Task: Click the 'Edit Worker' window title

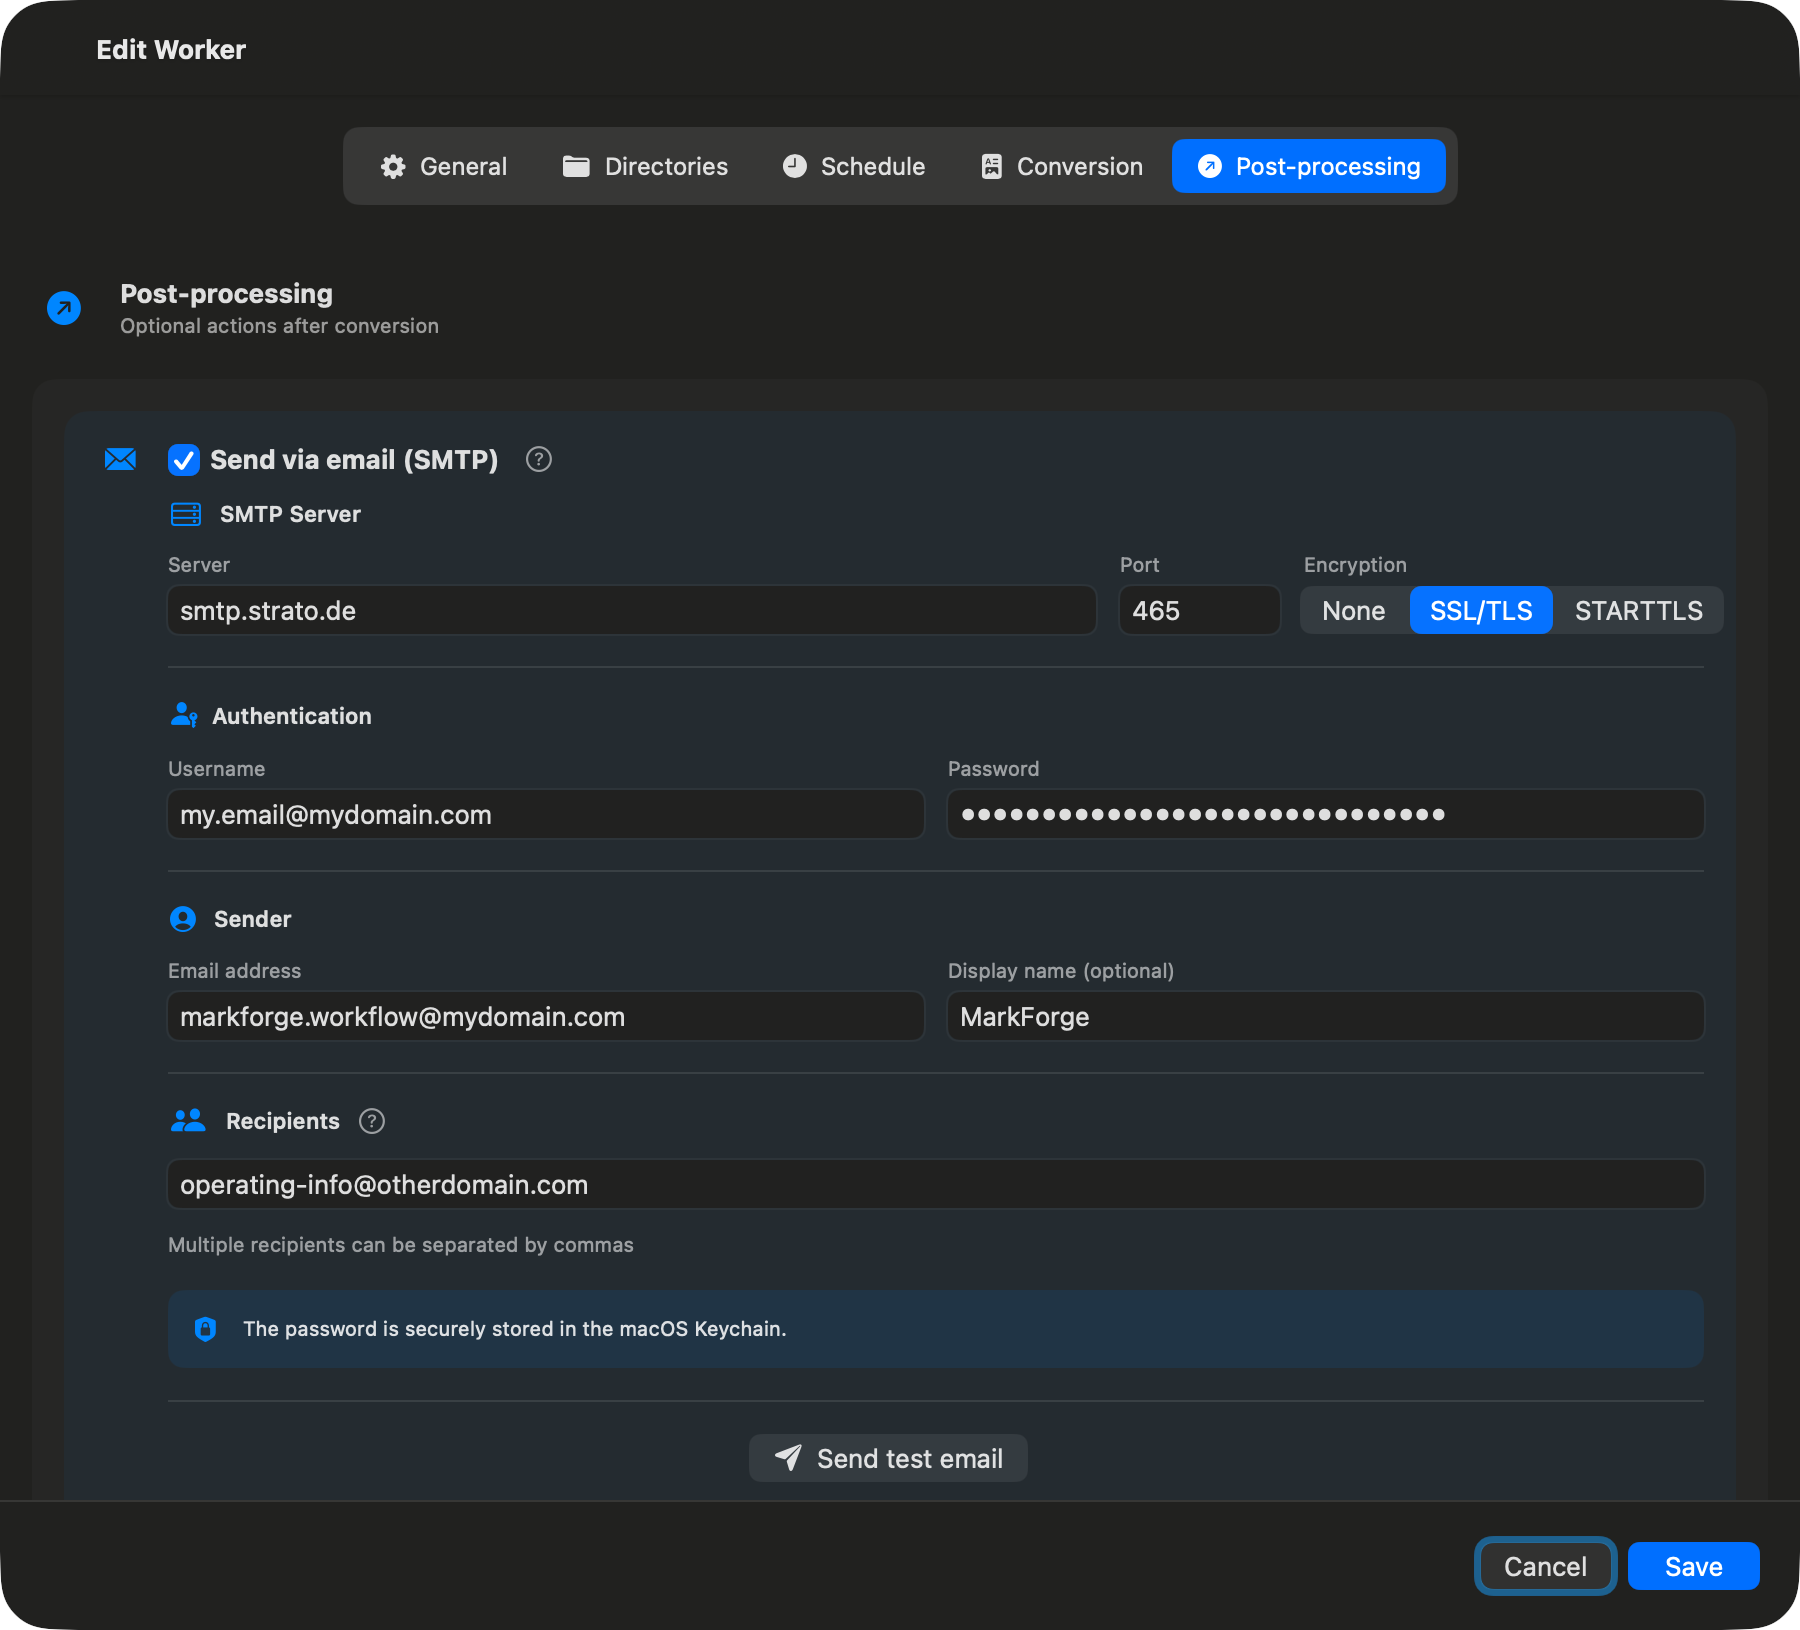Action: coord(171,50)
